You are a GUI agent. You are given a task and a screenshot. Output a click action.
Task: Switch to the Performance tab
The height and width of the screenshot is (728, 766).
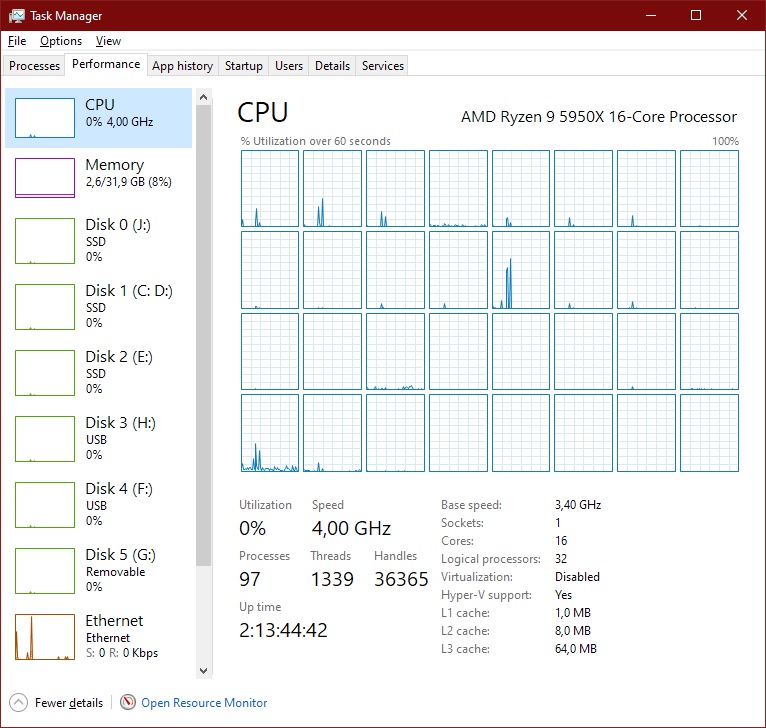pos(106,64)
